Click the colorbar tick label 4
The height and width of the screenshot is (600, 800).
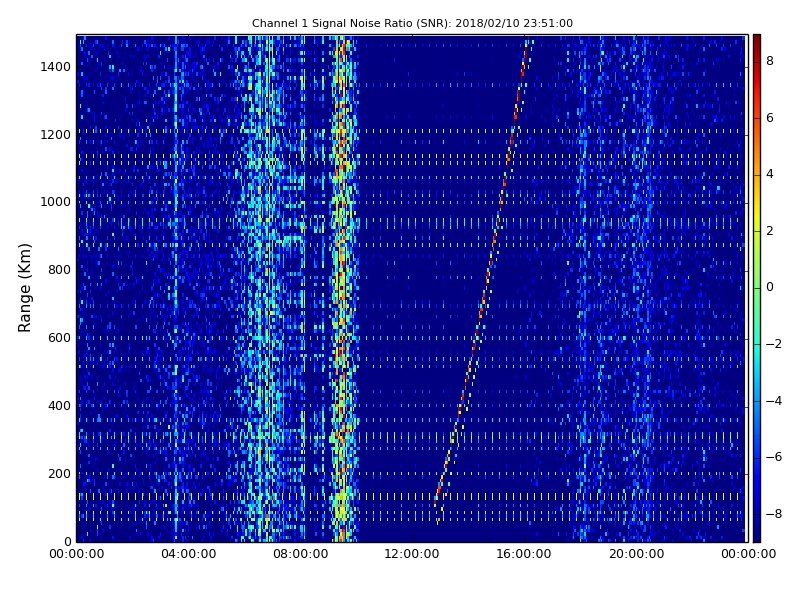770,174
